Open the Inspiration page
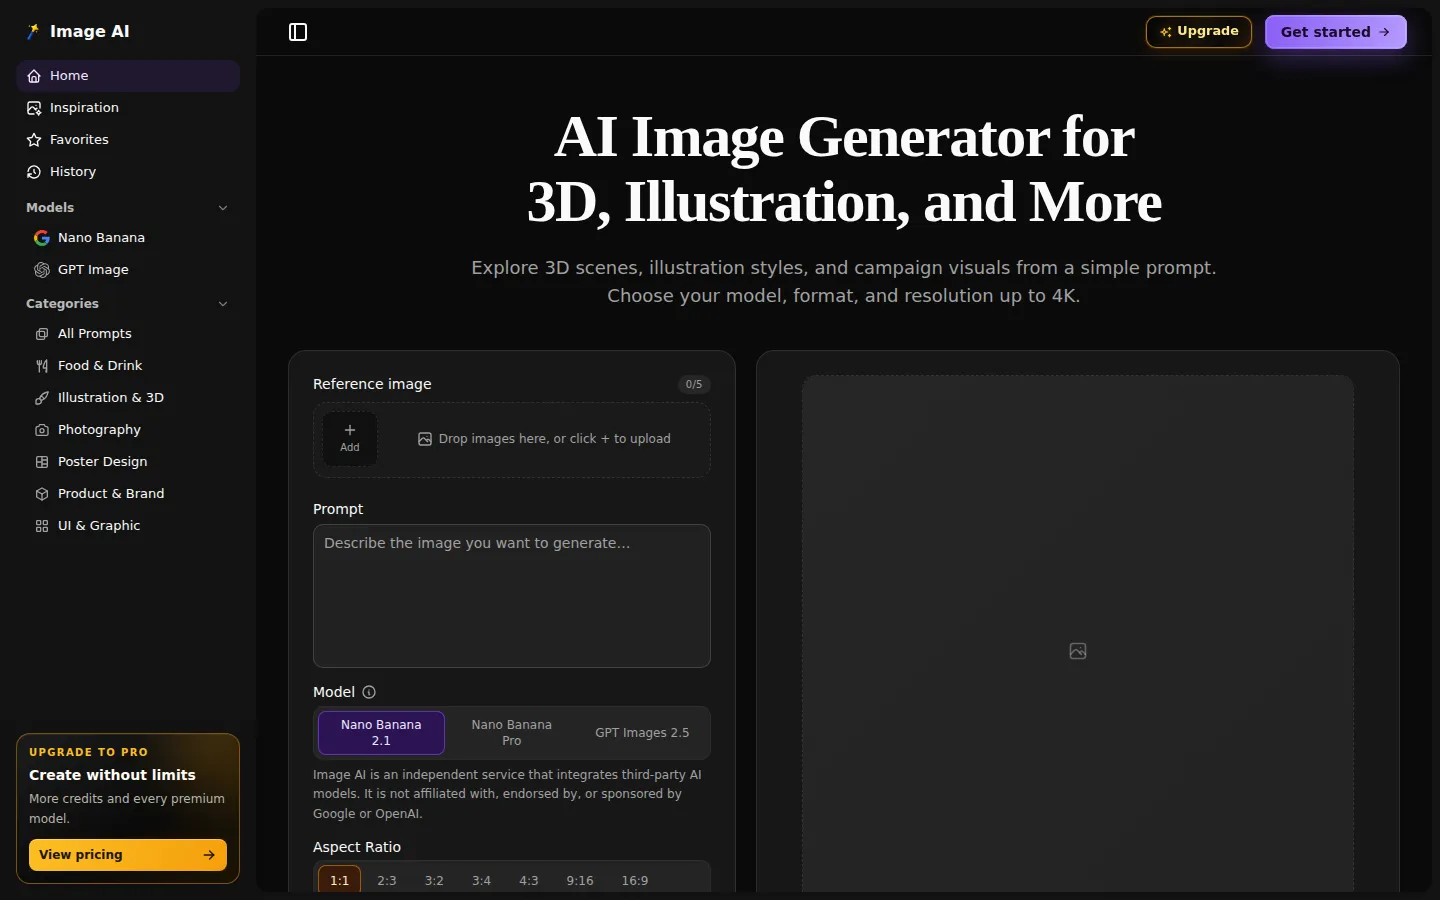This screenshot has width=1440, height=900. pos(128,108)
